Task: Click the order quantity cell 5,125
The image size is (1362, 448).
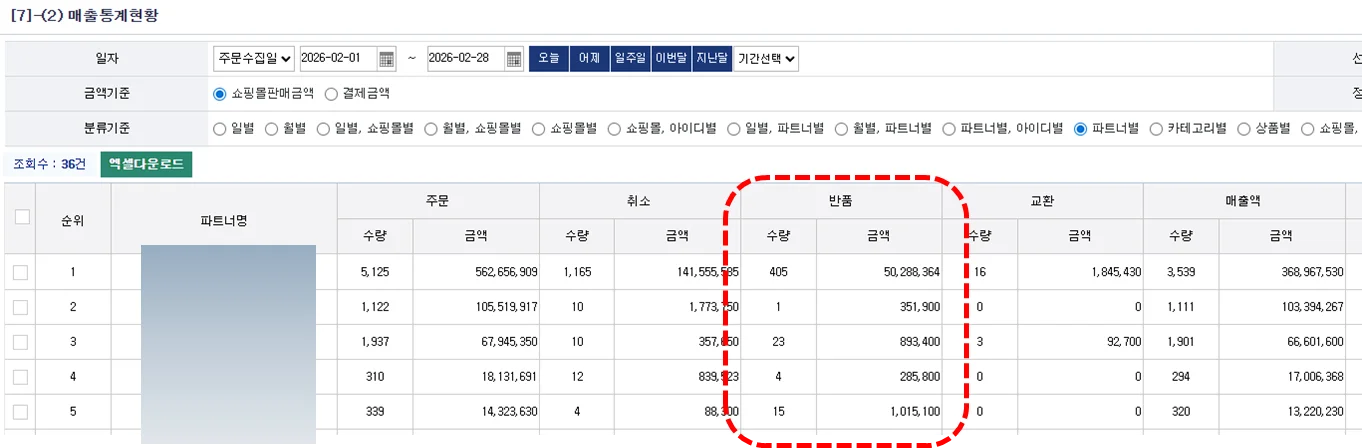Action: click(x=375, y=272)
